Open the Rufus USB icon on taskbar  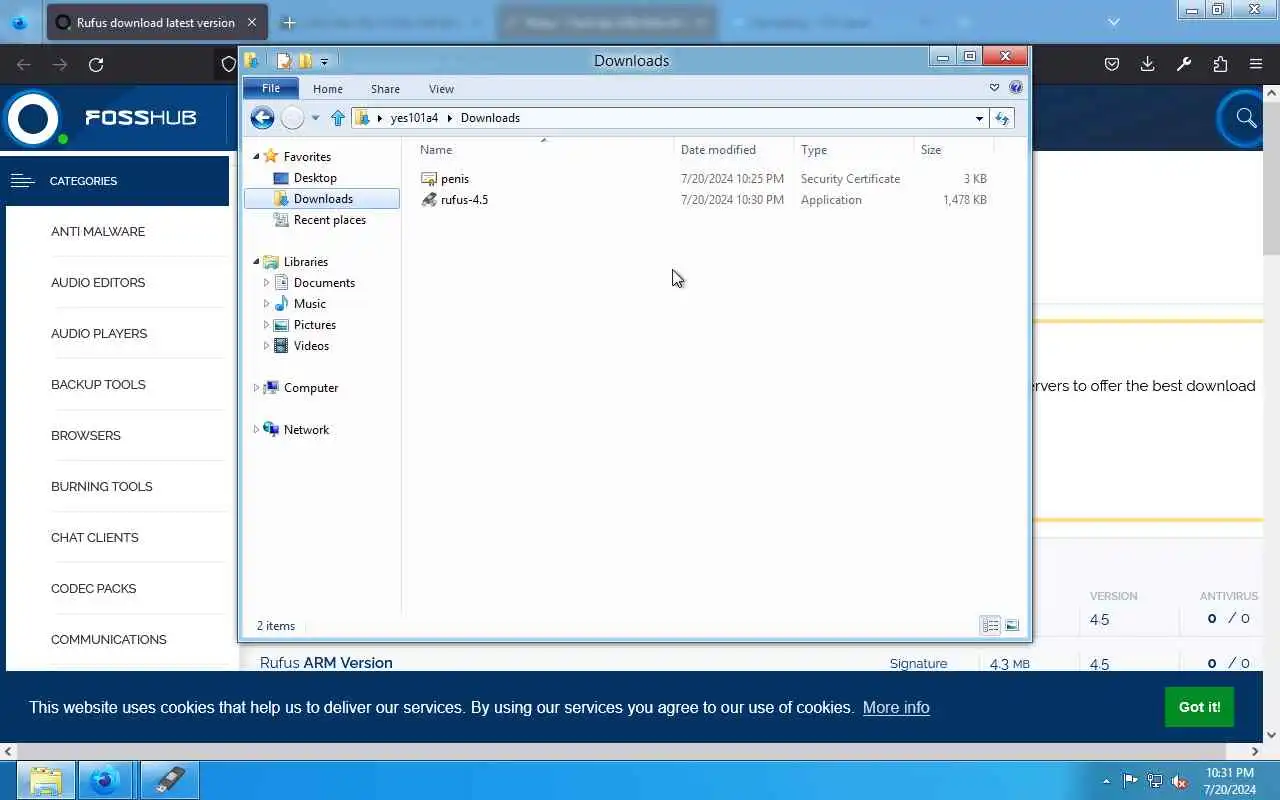tap(169, 780)
